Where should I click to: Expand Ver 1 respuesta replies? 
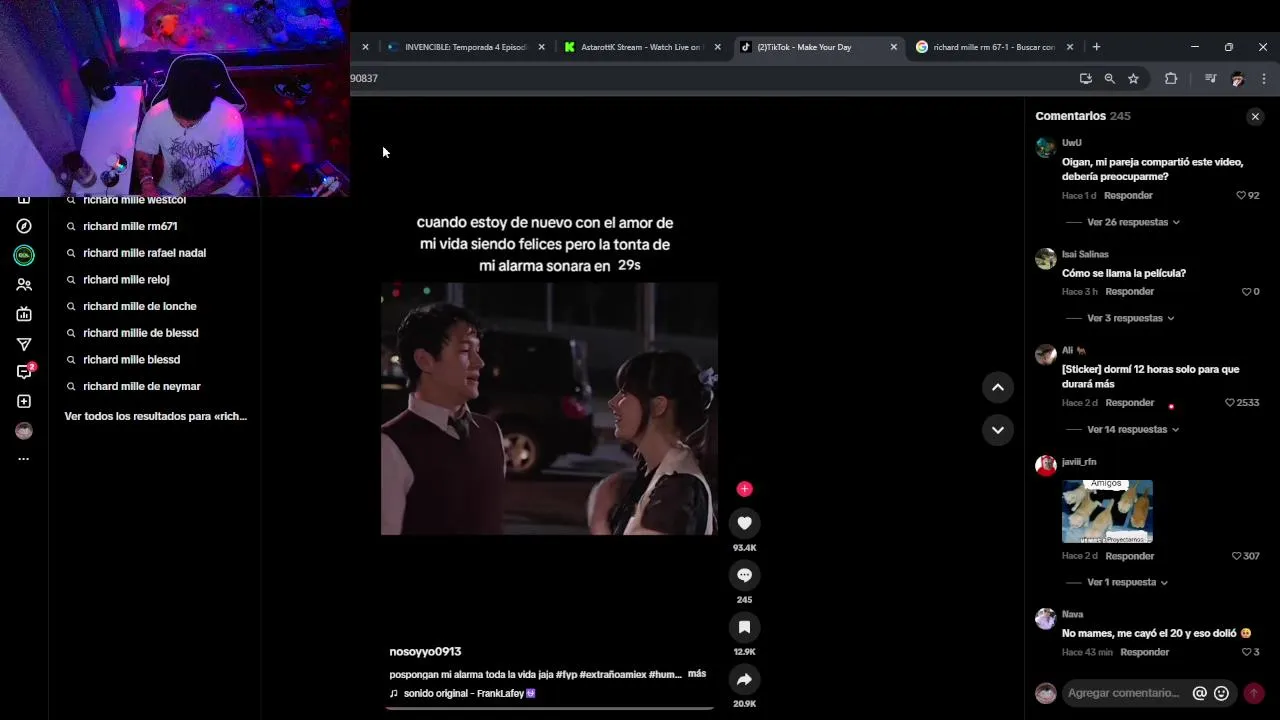pos(1127,582)
